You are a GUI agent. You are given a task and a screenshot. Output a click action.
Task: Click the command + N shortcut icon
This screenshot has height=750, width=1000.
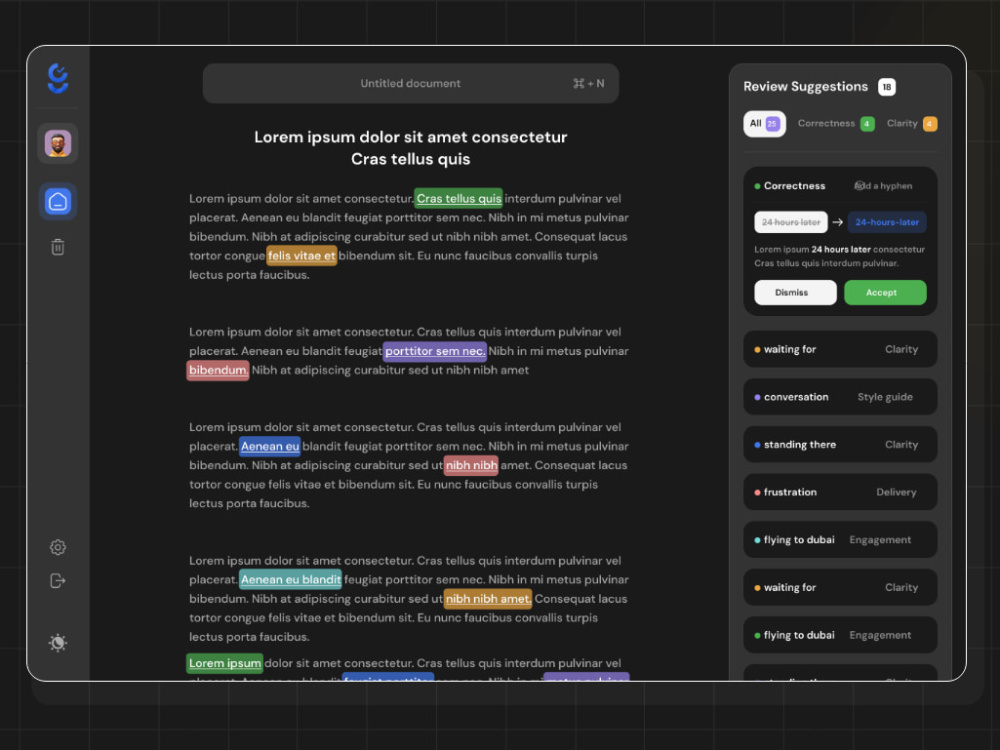pos(588,84)
